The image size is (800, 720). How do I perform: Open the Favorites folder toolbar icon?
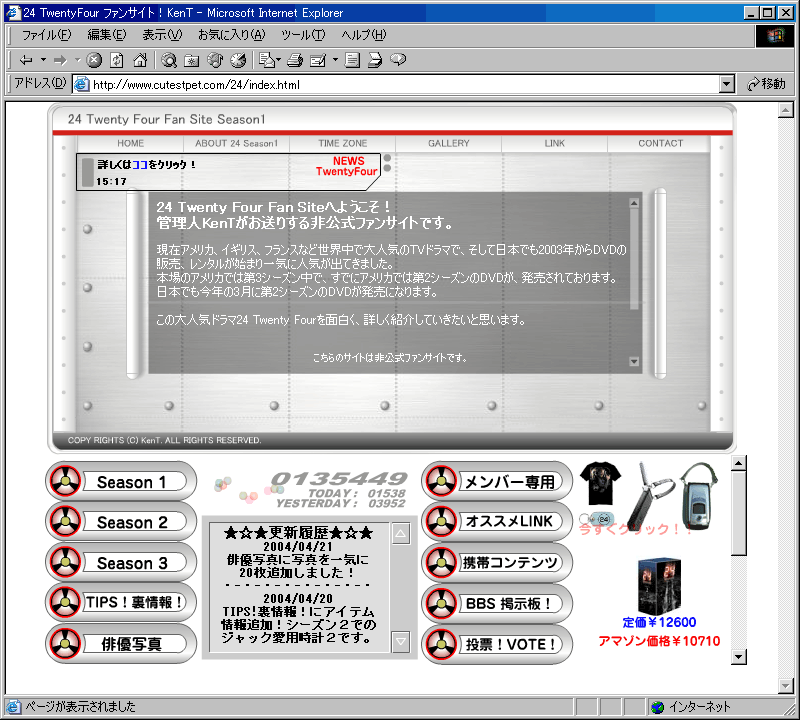click(192, 60)
